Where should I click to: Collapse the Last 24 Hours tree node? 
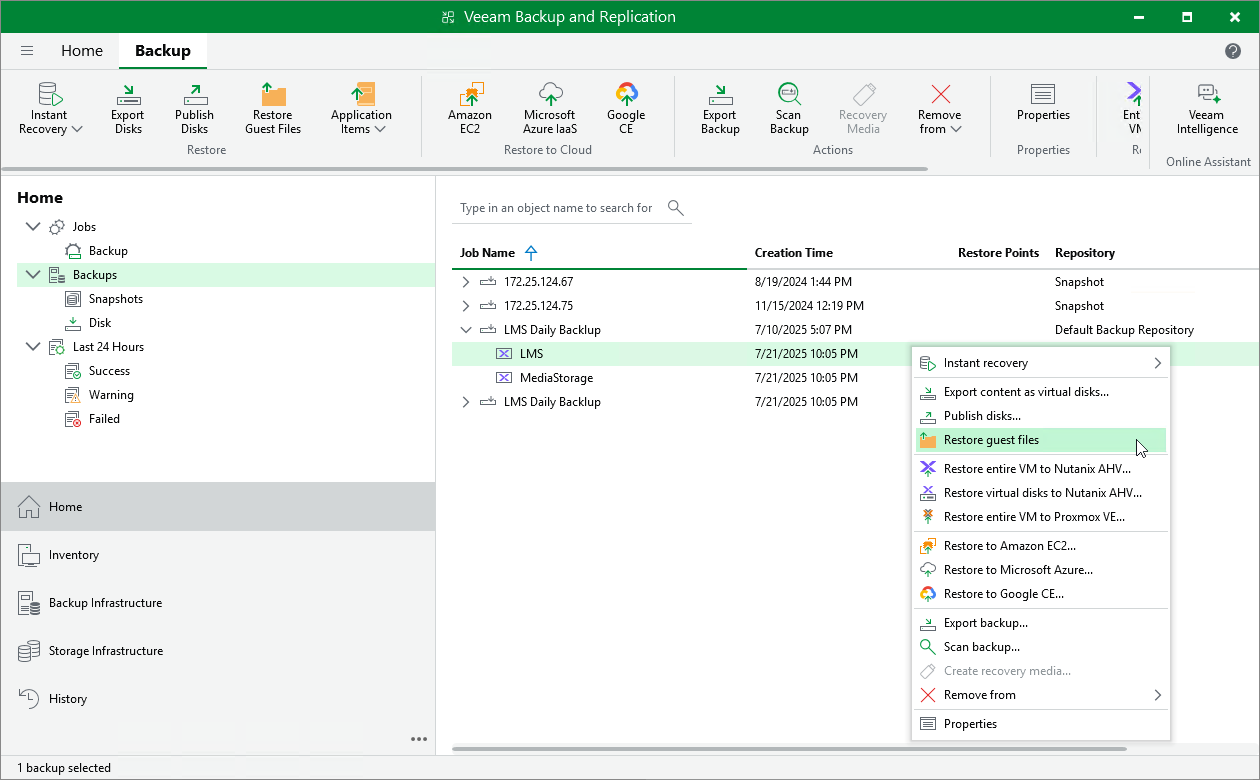point(33,347)
